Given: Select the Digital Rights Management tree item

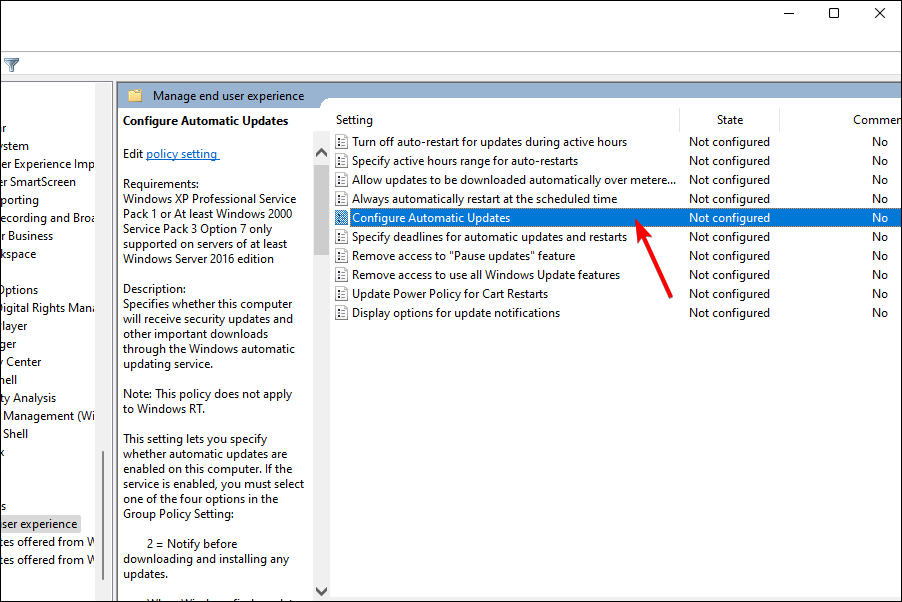Looking at the screenshot, I should [47, 308].
